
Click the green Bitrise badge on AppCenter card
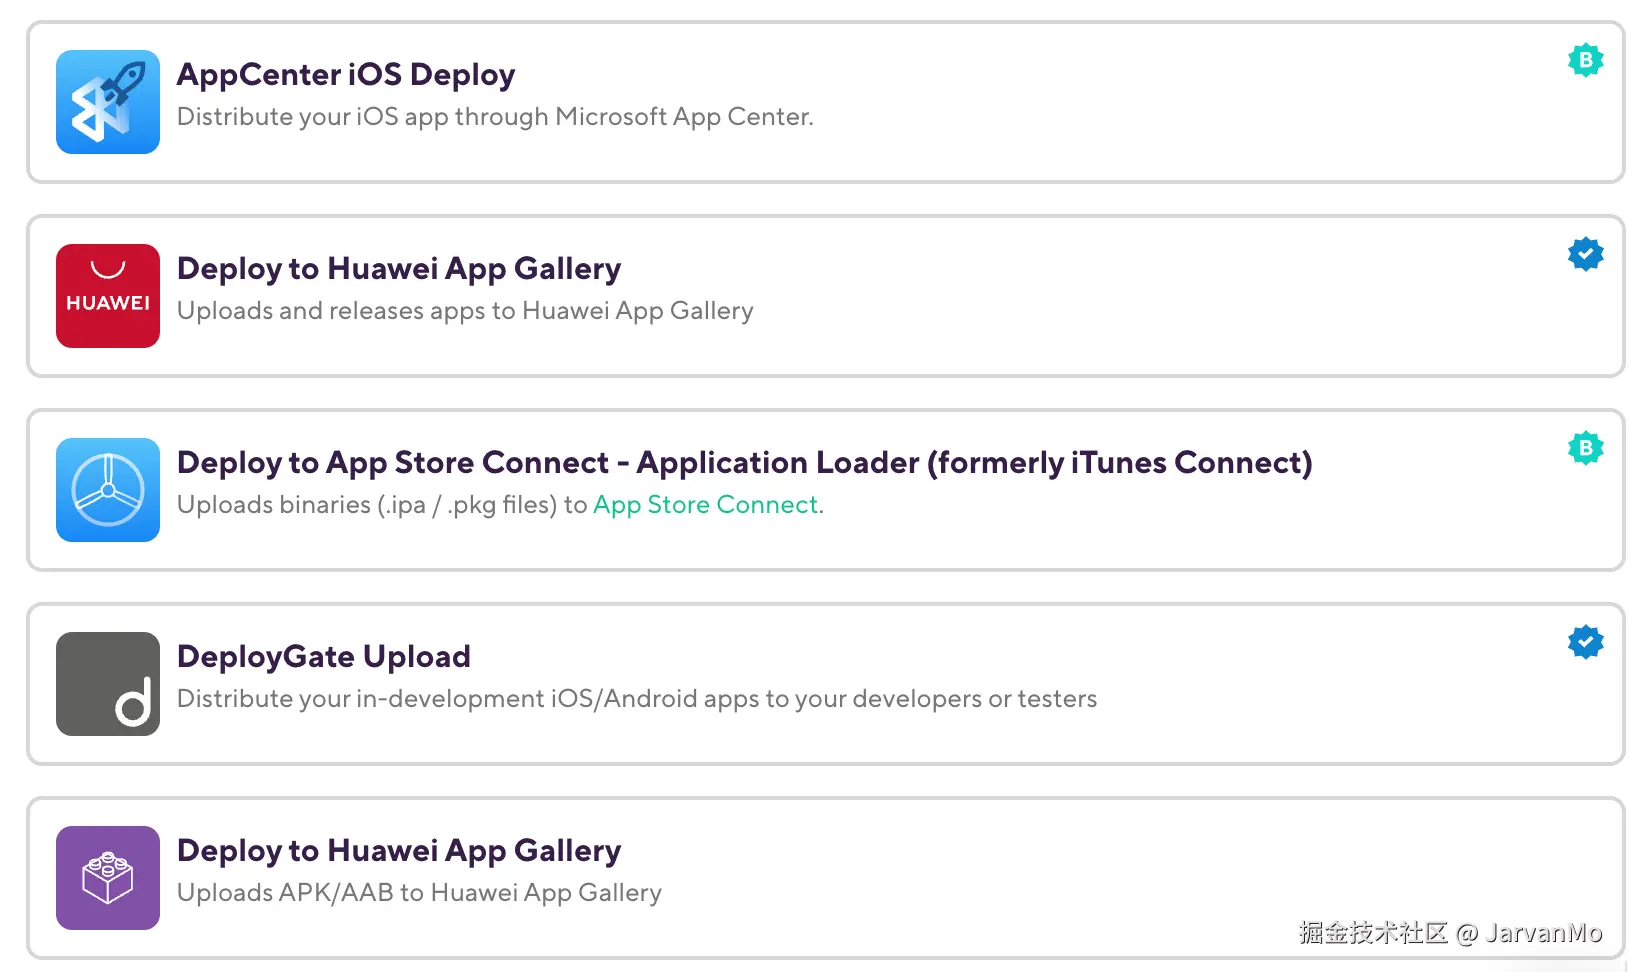click(x=1585, y=60)
